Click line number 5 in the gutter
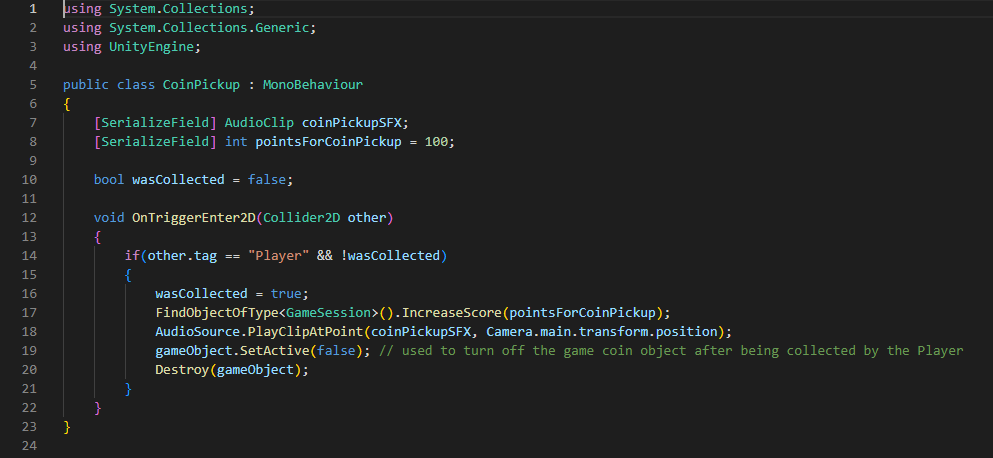This screenshot has height=458, width=993. [33, 85]
